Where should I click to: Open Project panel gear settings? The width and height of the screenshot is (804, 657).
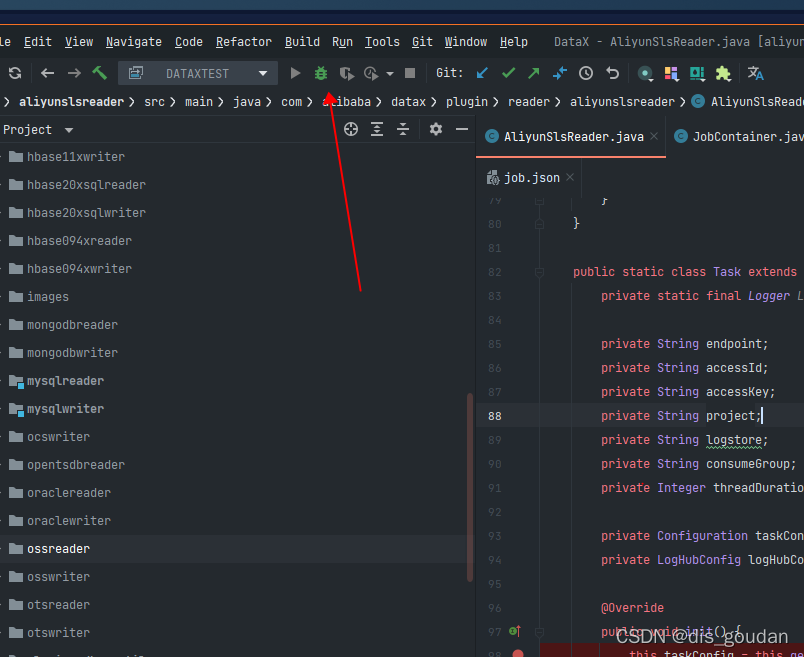tap(436, 129)
